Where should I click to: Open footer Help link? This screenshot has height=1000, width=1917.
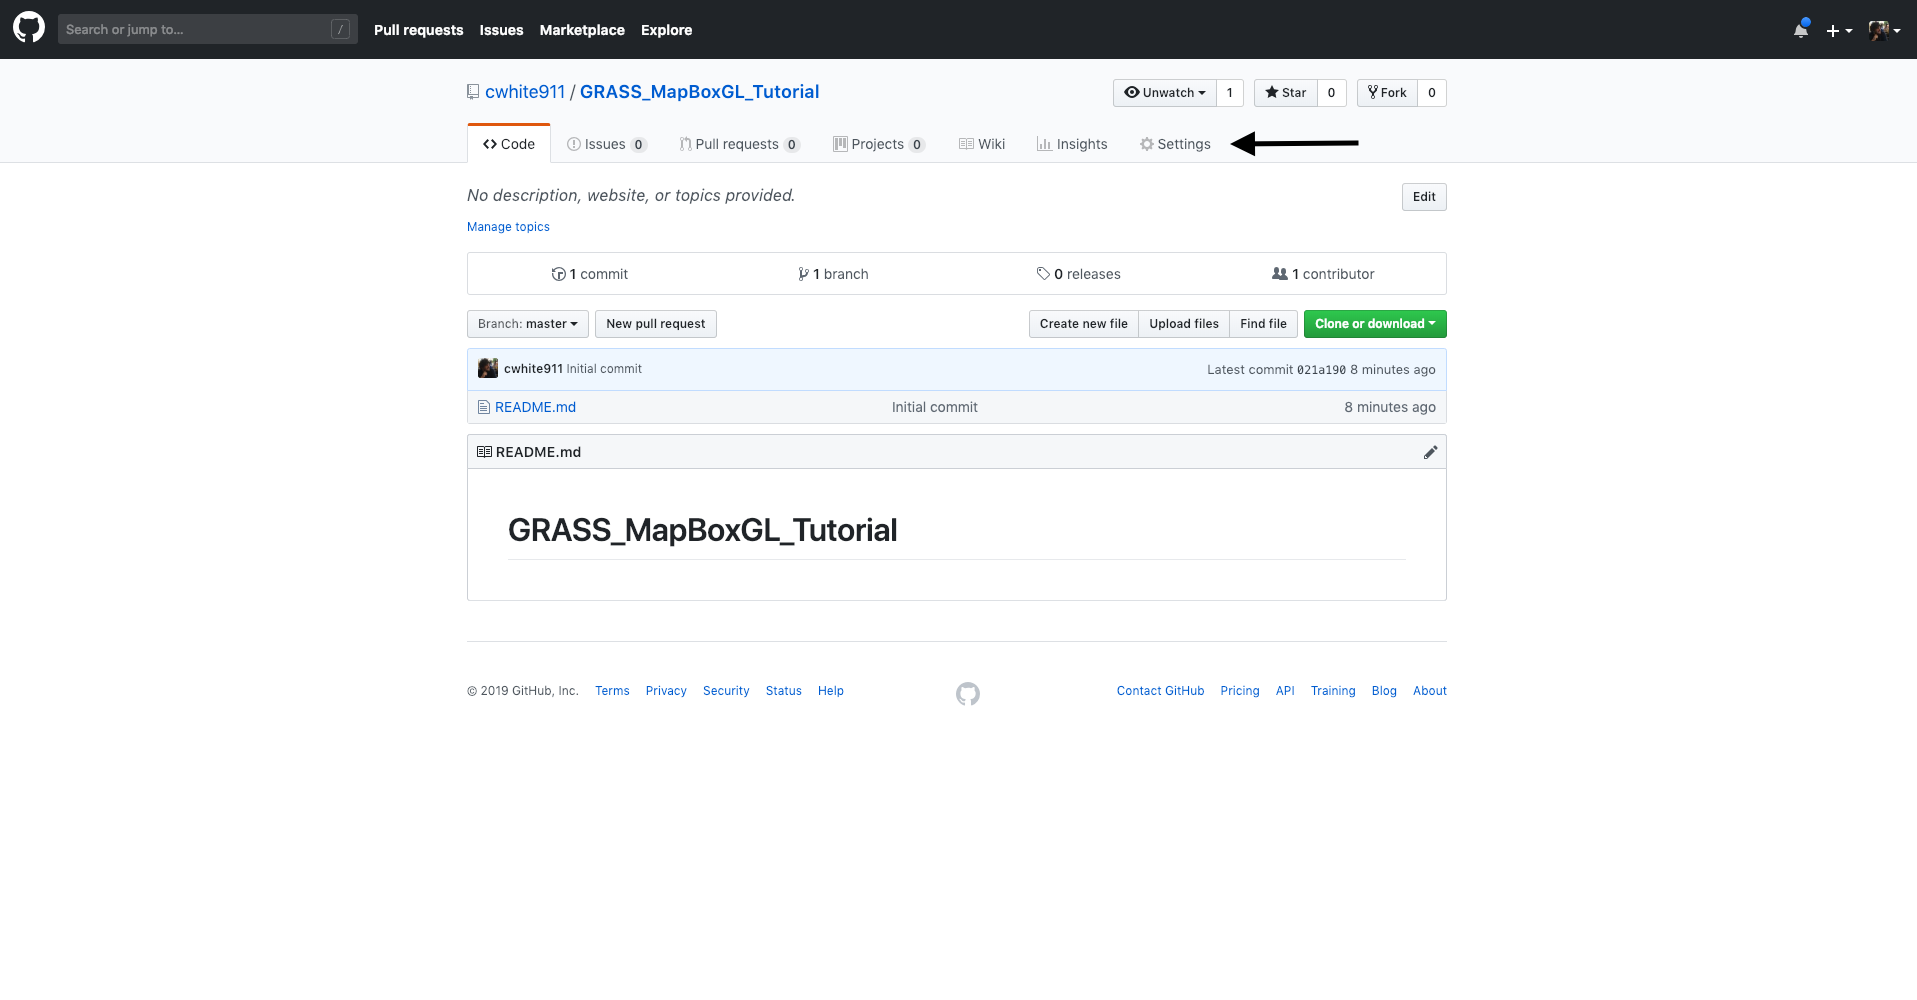click(831, 691)
